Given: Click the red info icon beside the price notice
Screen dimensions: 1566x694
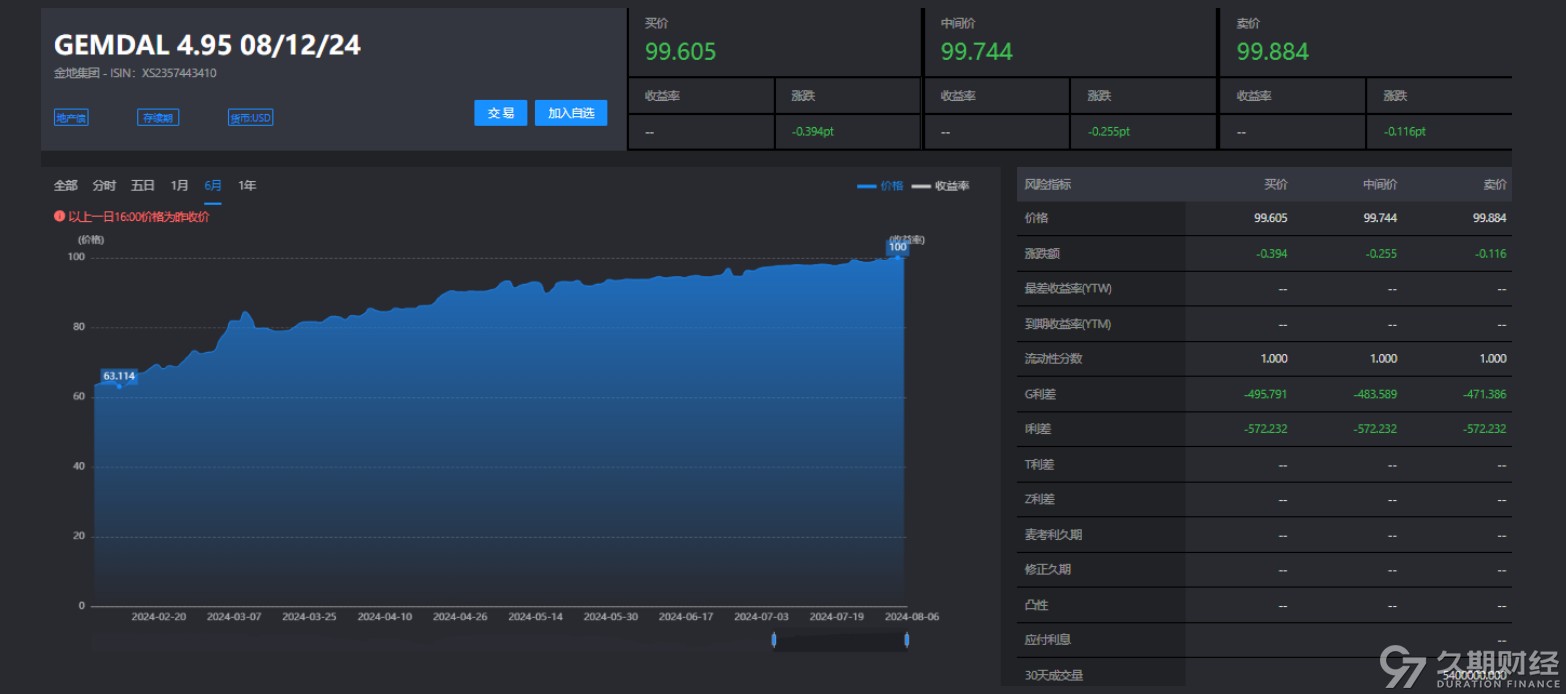Looking at the screenshot, I should pyautogui.click(x=59, y=216).
